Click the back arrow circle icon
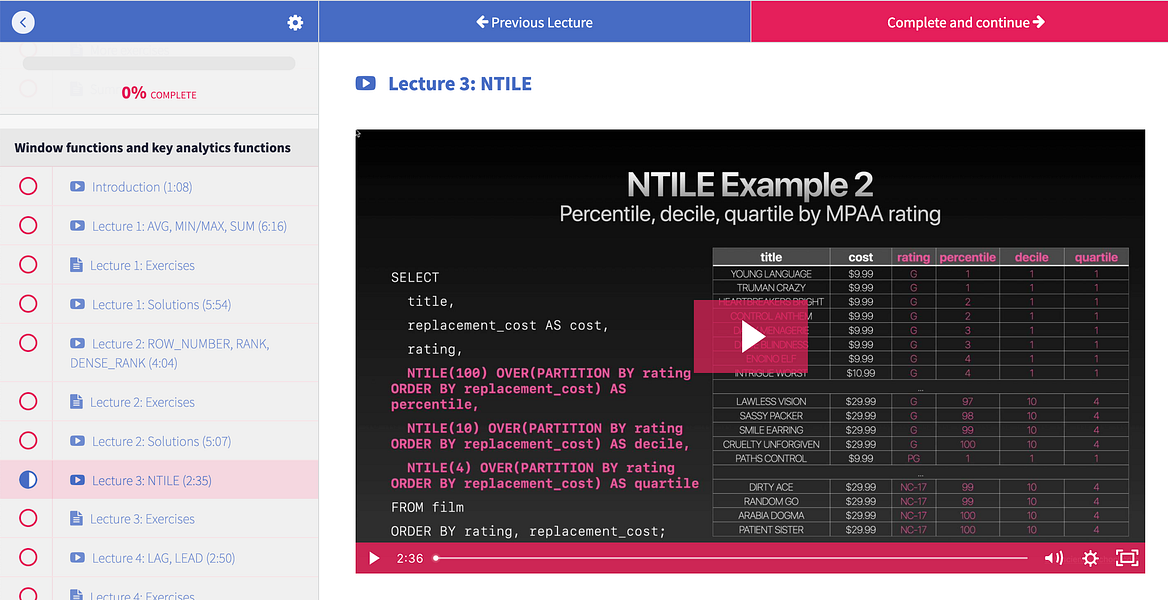This screenshot has width=1168, height=600. (23, 22)
